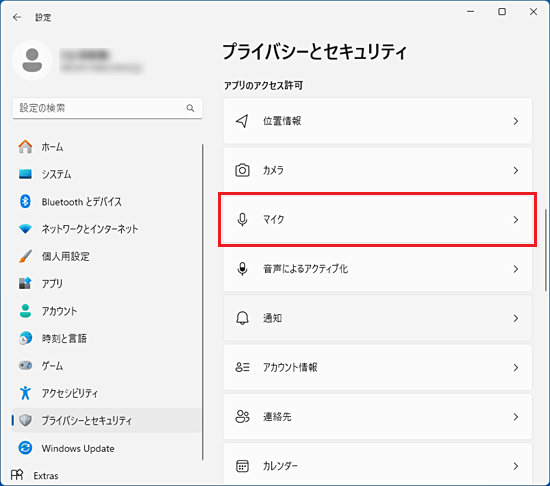Image resolution: width=550 pixels, height=486 pixels.
Task: Open マイク via its chevron
Action: 516,220
